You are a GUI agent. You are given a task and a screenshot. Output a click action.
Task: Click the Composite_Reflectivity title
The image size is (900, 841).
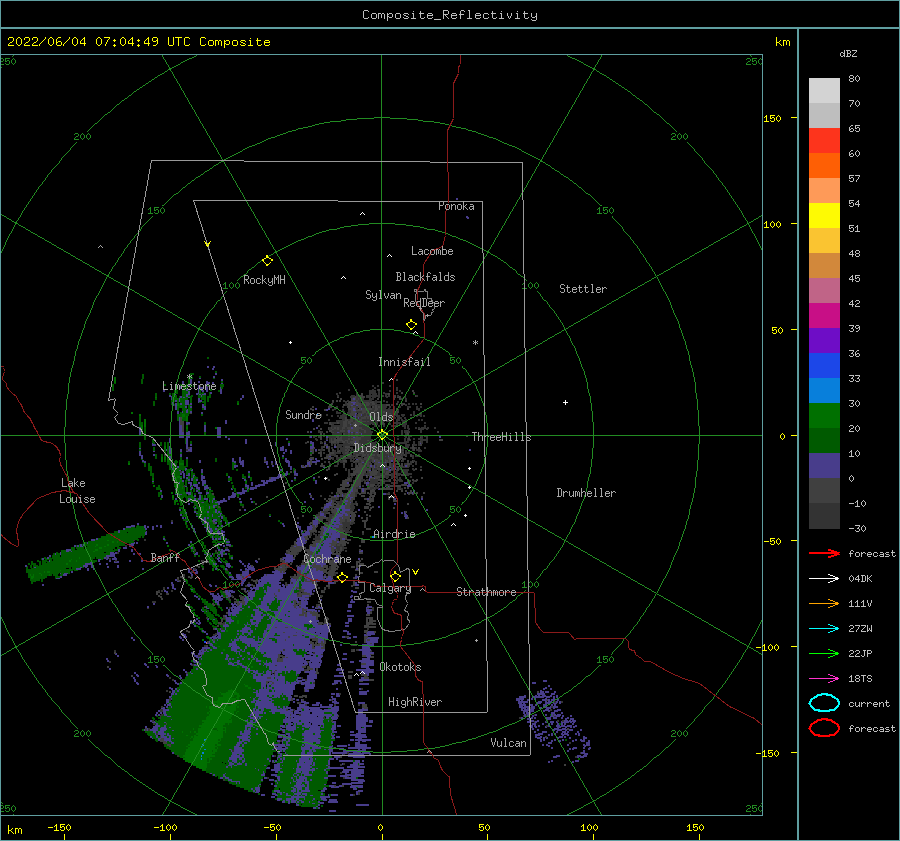point(450,15)
